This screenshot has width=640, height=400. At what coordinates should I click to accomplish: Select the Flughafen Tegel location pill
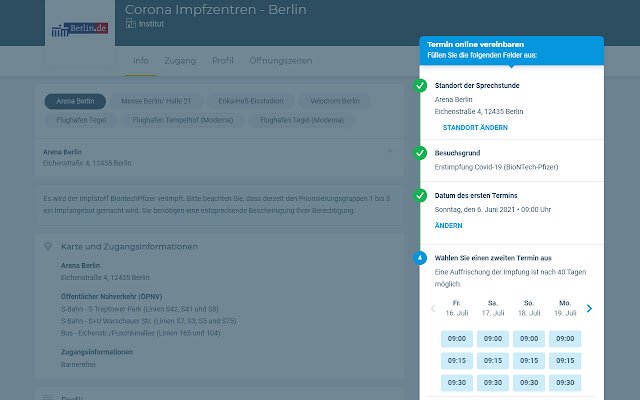pyautogui.click(x=81, y=120)
